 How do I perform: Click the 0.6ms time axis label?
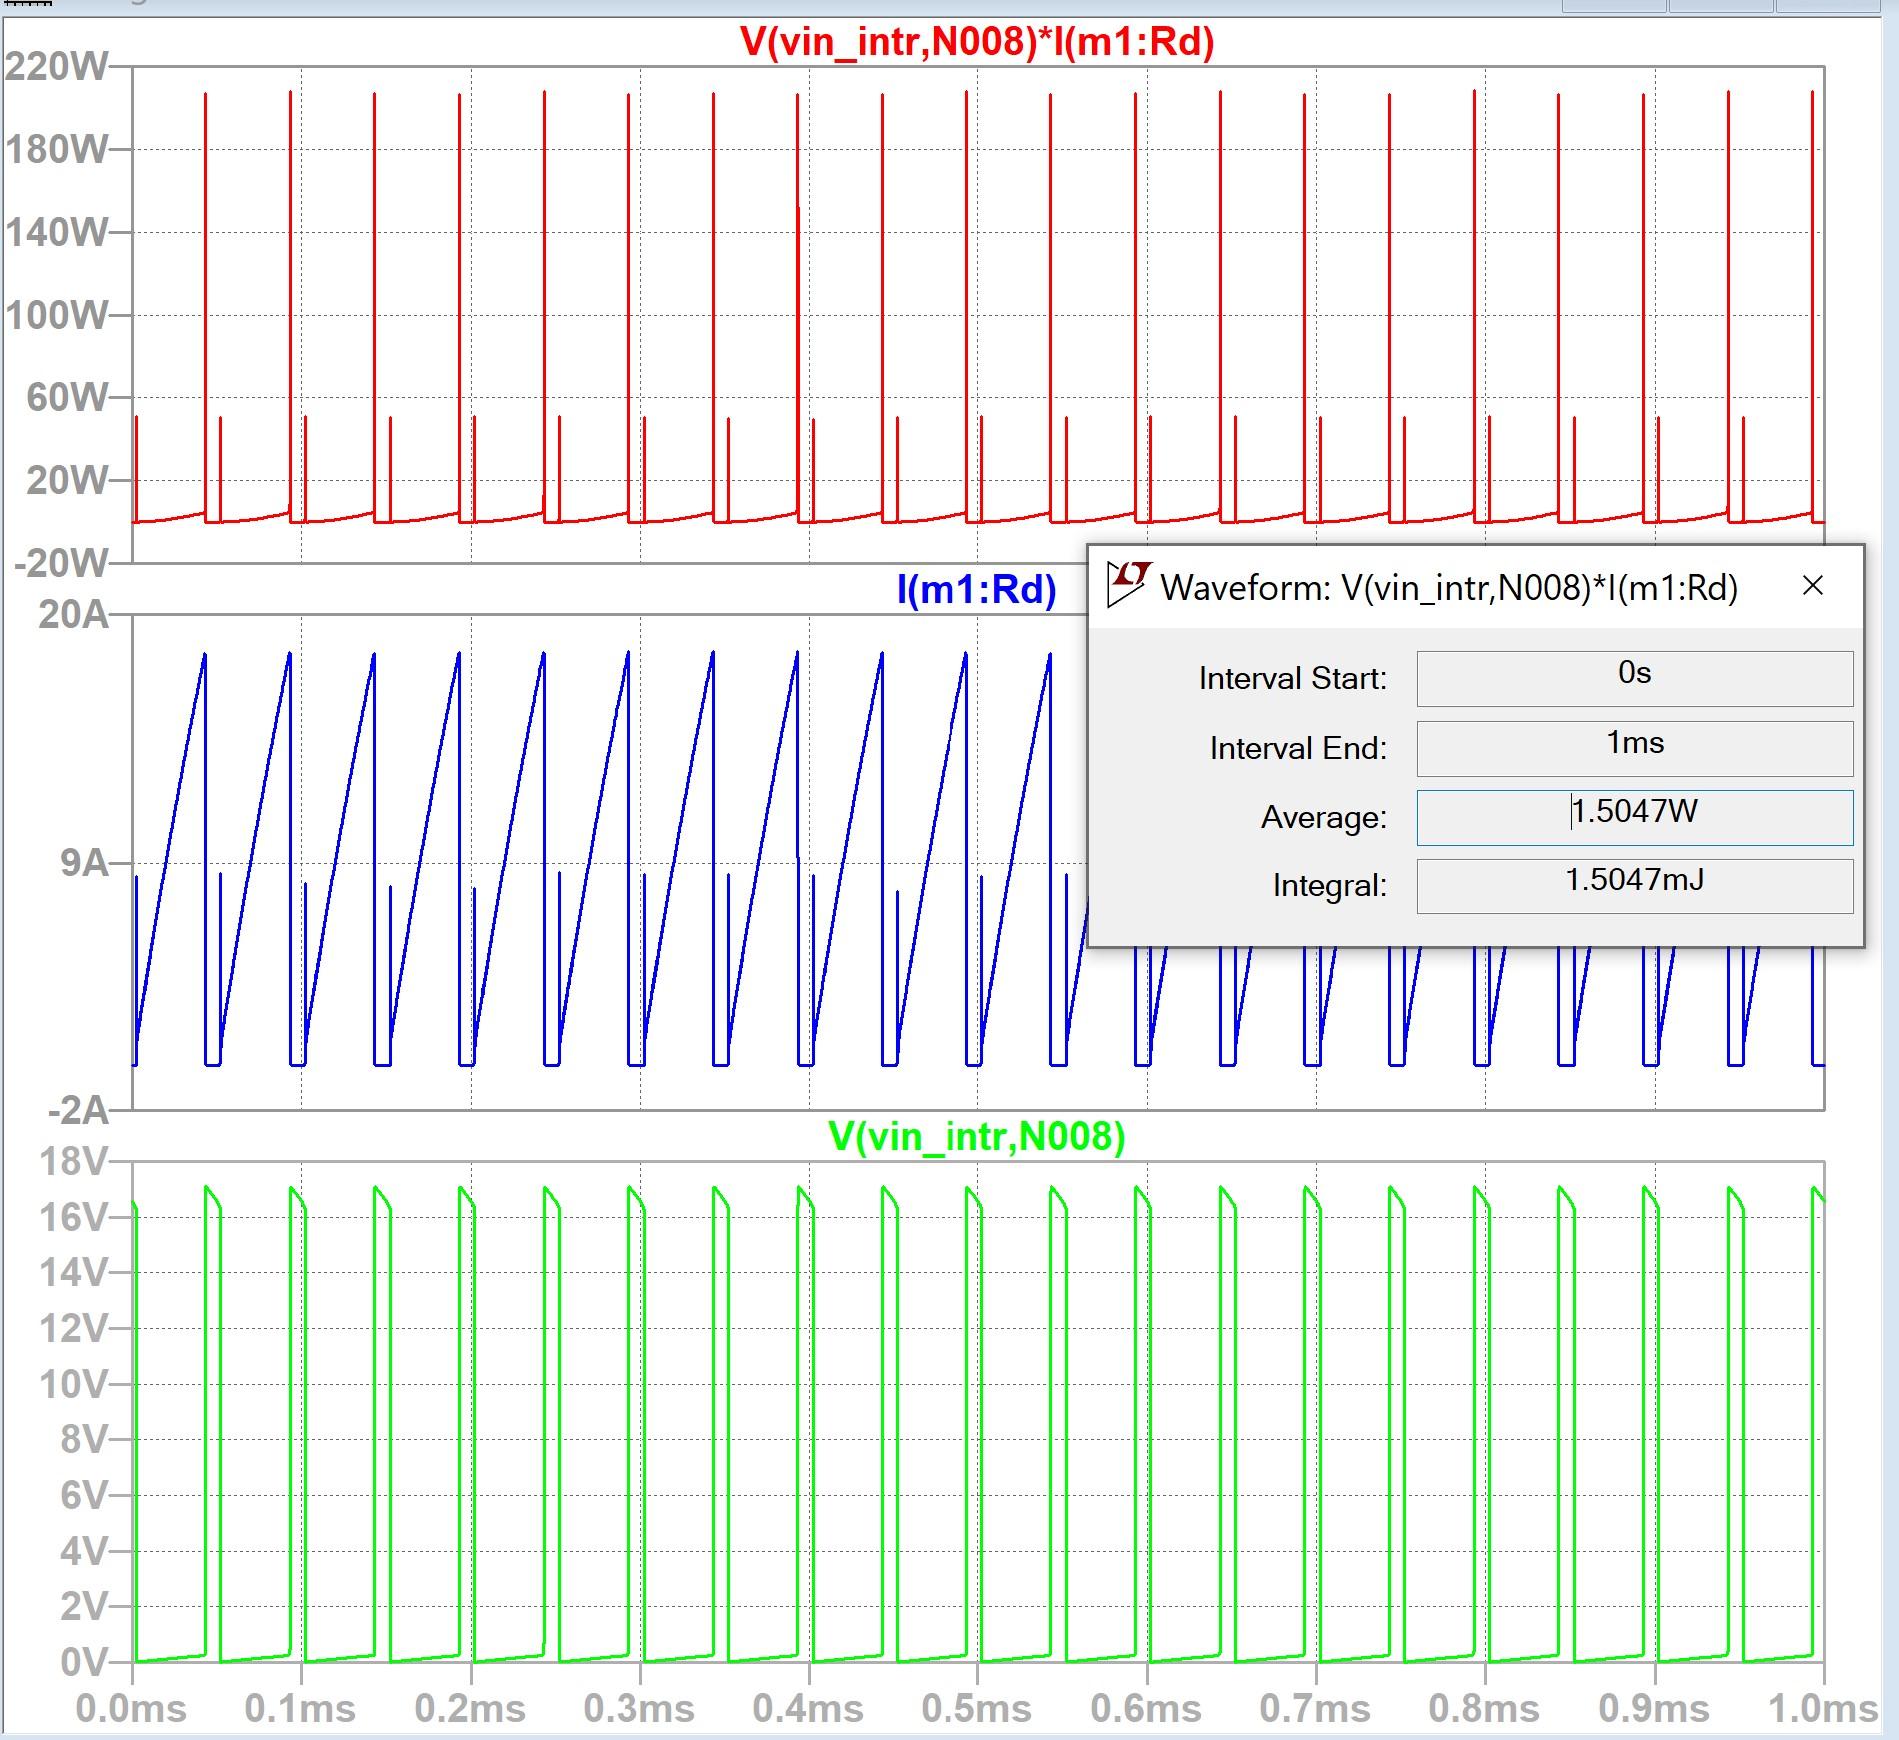1146,1709
